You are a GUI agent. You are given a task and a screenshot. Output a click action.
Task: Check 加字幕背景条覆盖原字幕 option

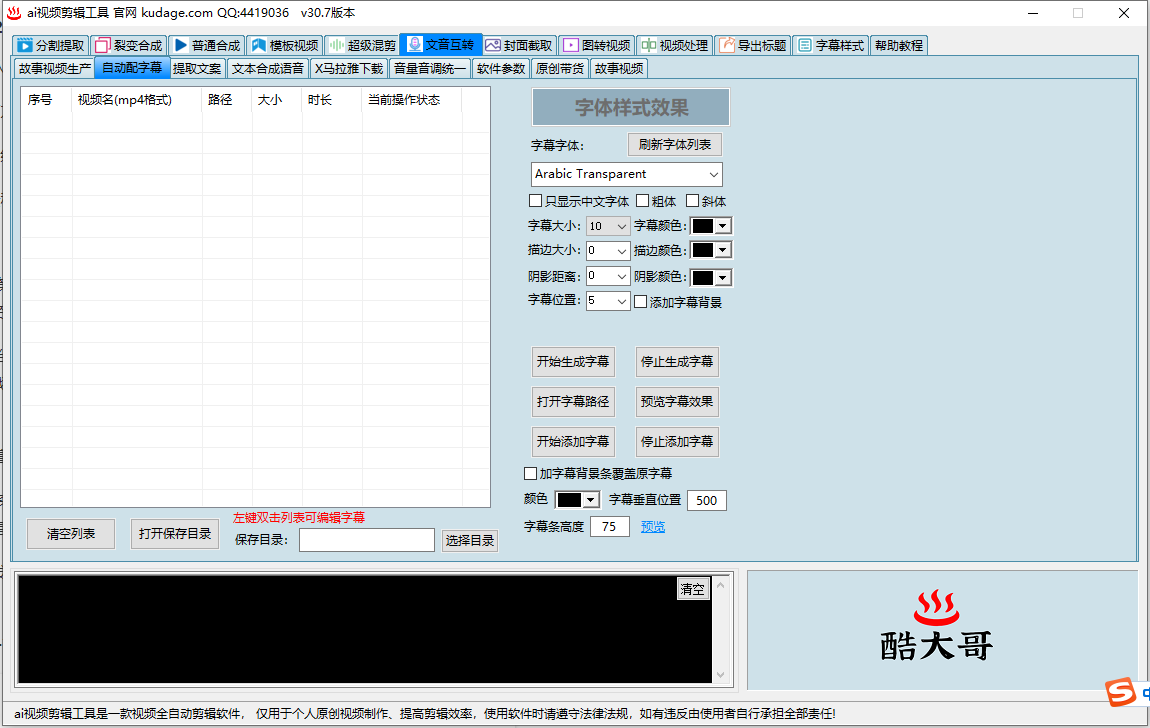tap(530, 474)
